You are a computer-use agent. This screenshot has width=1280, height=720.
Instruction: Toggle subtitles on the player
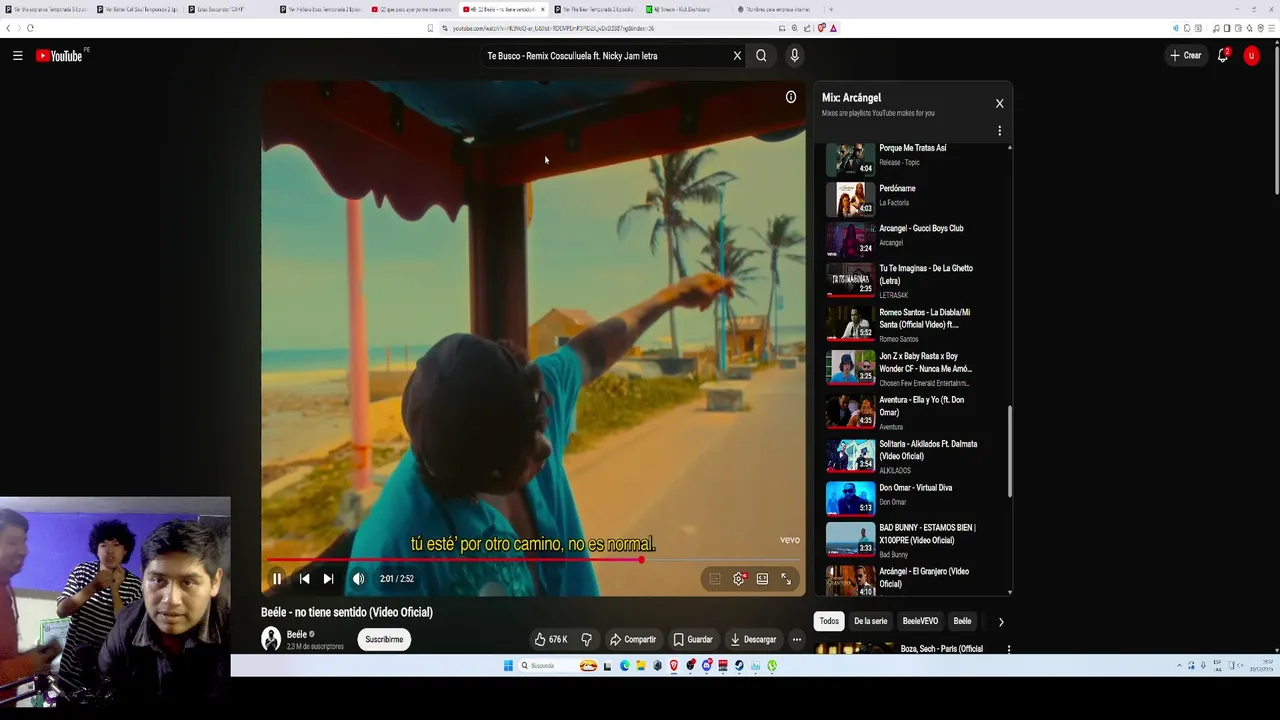point(714,579)
